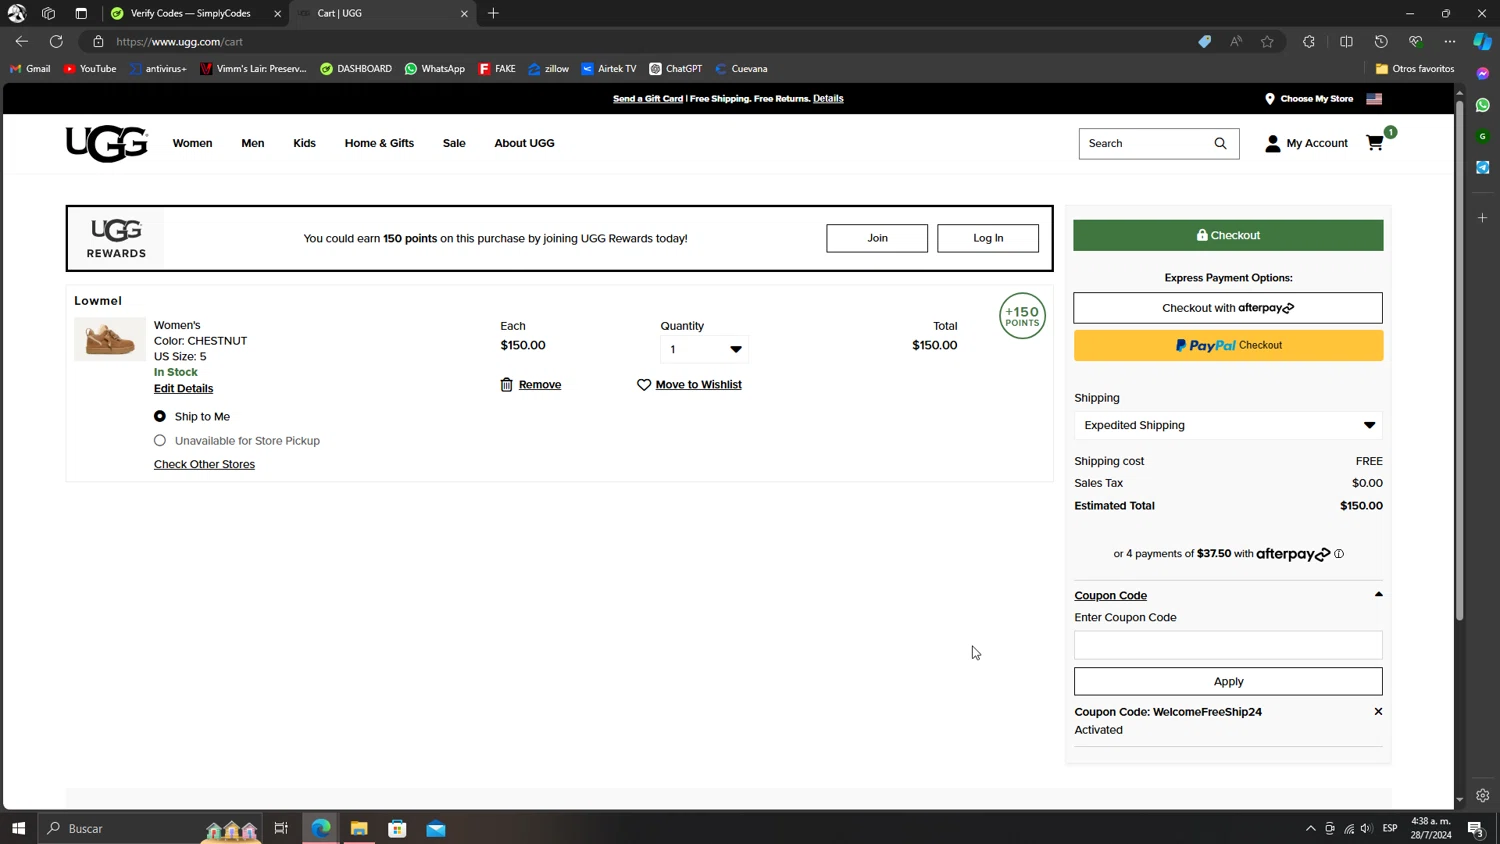This screenshot has width=1500, height=844.
Task: Click the browser address bar
Action: (640, 41)
